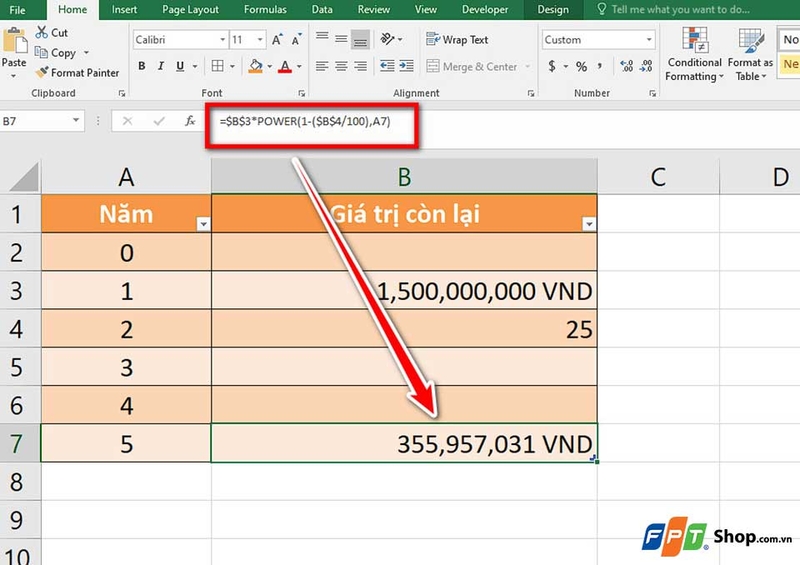The width and height of the screenshot is (800, 565).
Task: Switch to the Developer tab
Action: tap(485, 10)
